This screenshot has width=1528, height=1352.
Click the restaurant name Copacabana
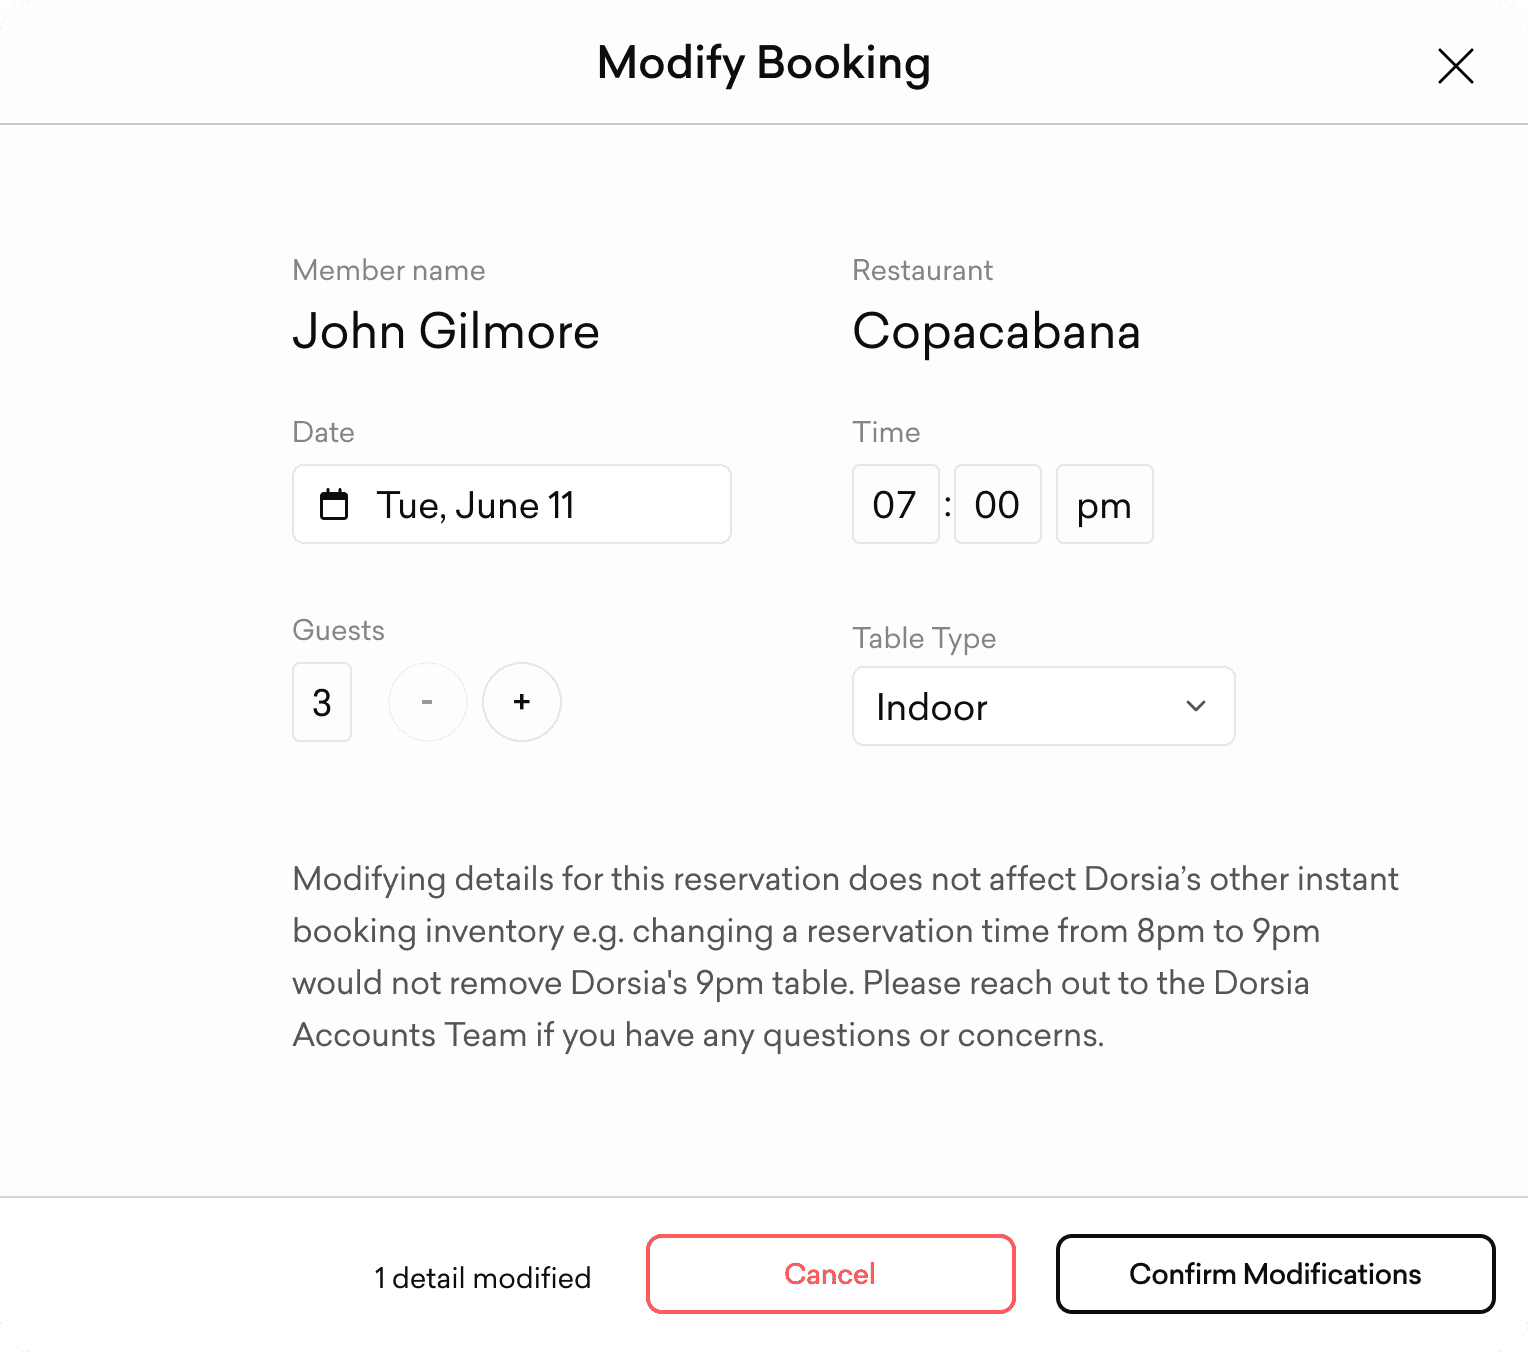click(x=996, y=332)
